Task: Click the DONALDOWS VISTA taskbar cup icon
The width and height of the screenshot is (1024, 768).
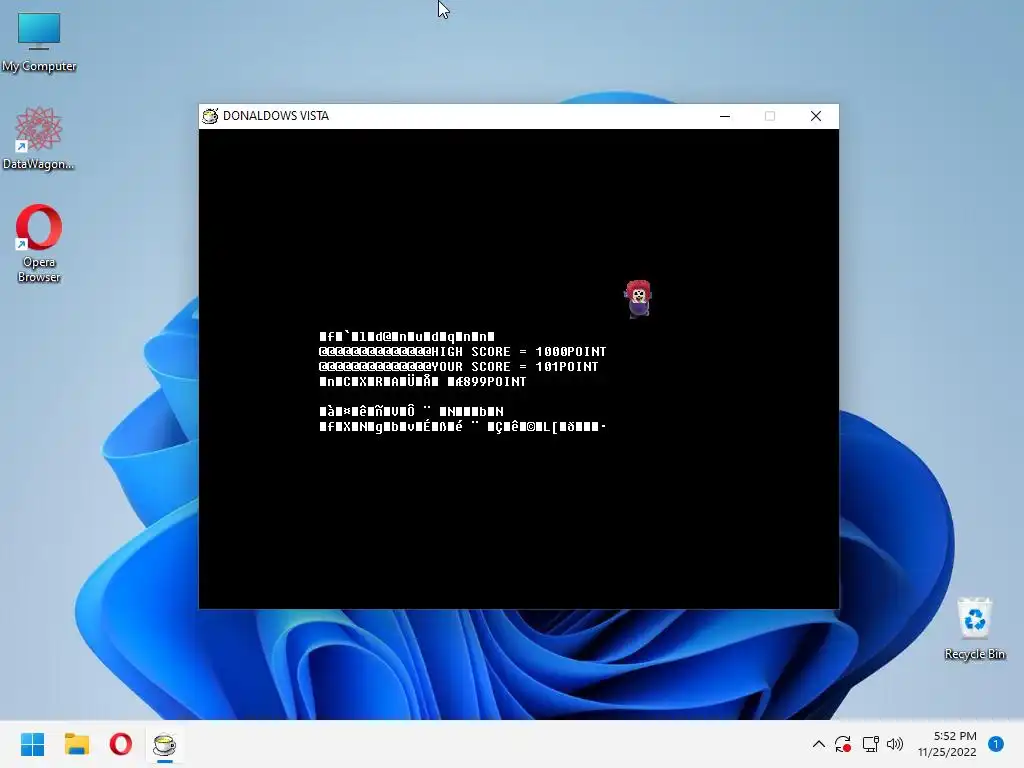Action: pos(165,744)
